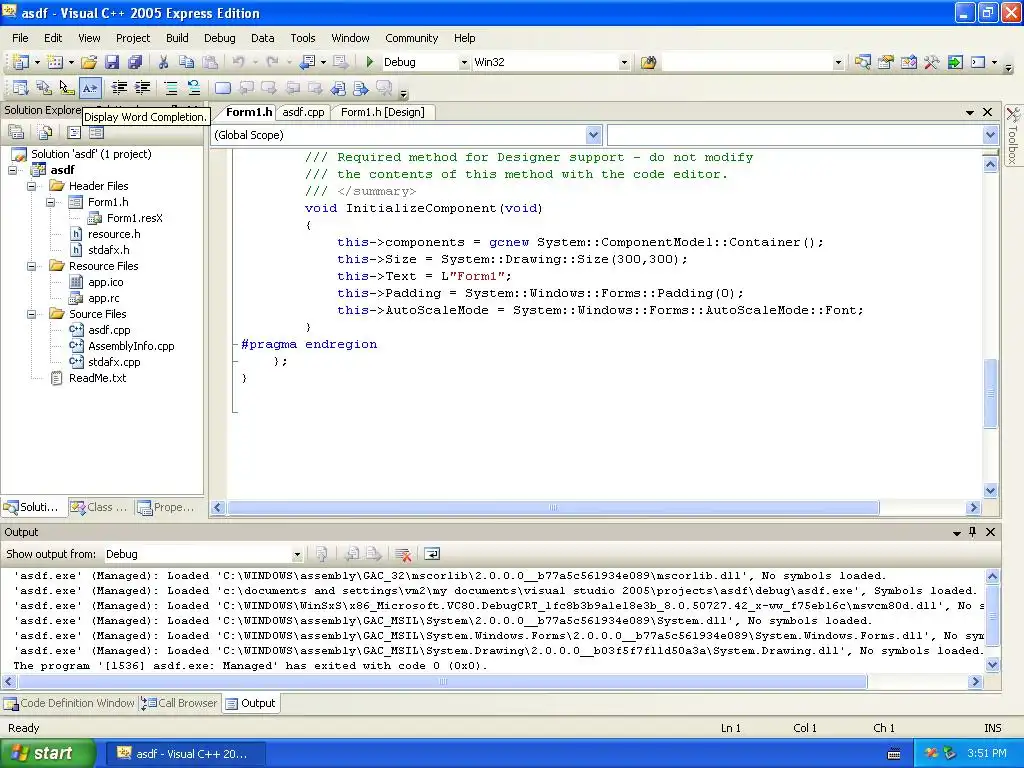Uncomment the selected lines icon

[194, 88]
